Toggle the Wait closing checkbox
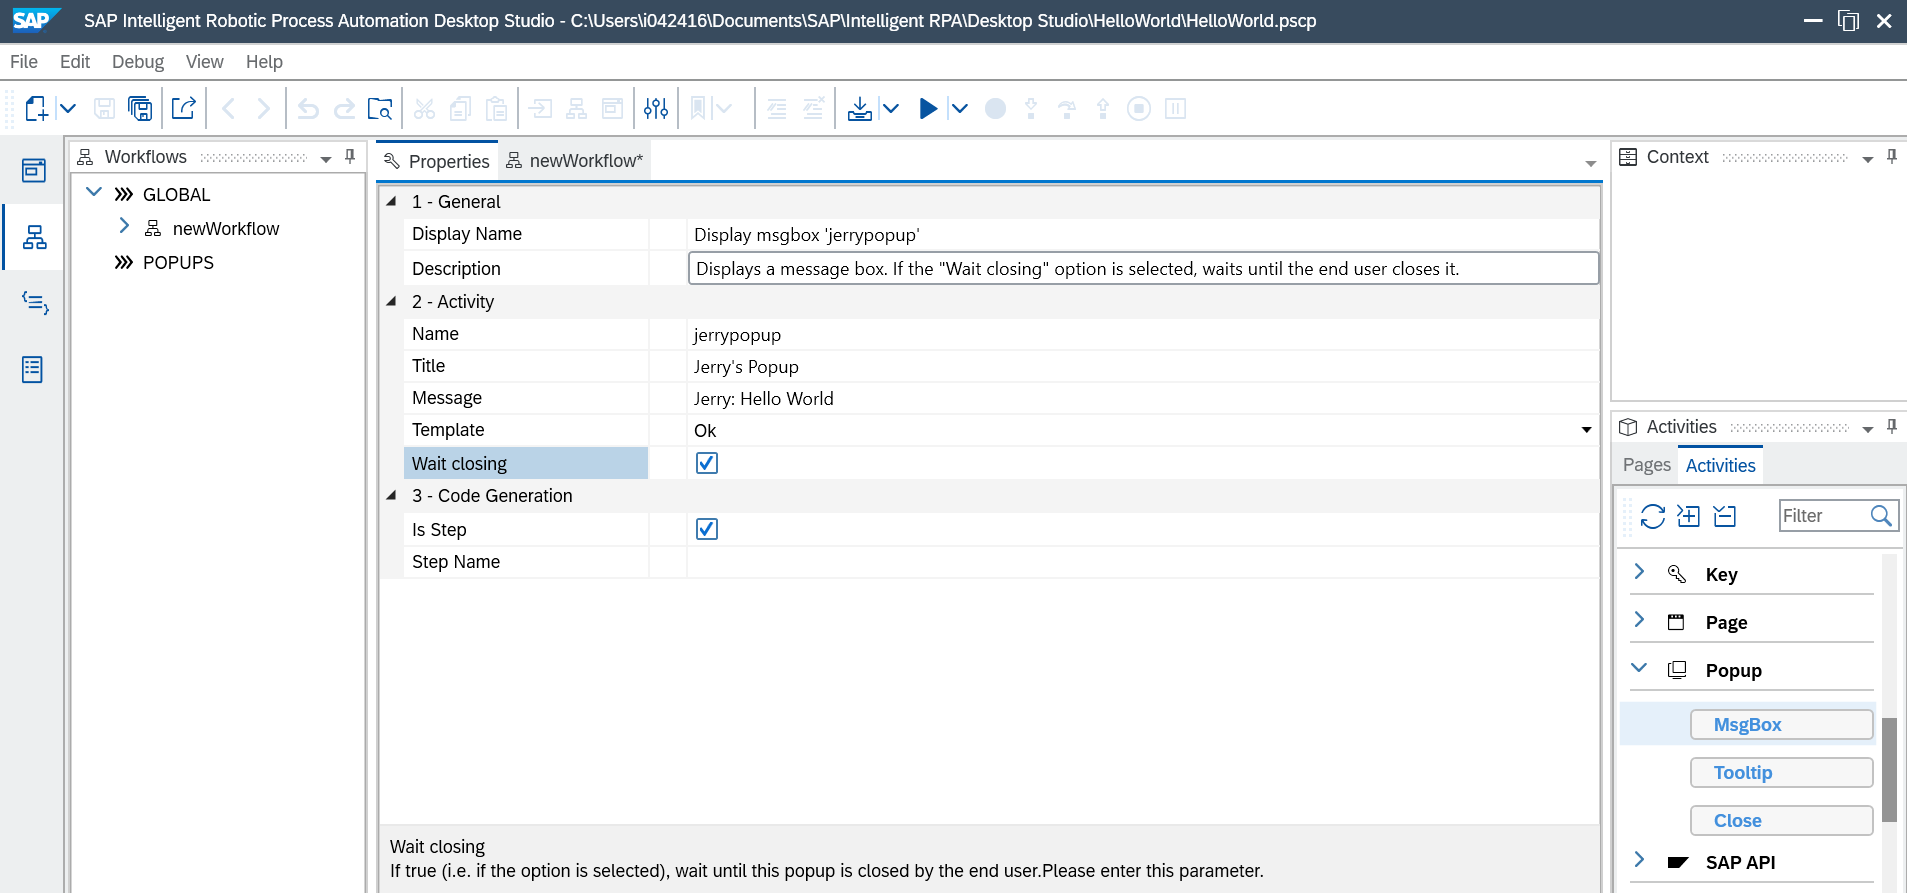Screen dimensions: 1907x893 [707, 463]
